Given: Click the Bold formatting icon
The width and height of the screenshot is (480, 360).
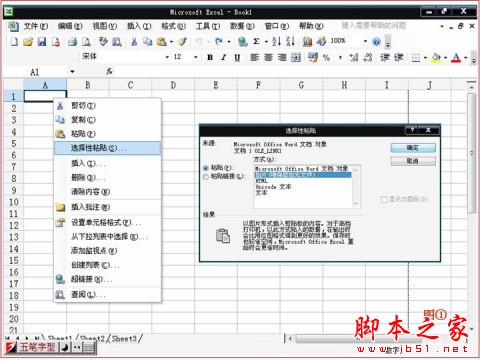Looking at the screenshot, I should tap(210, 57).
